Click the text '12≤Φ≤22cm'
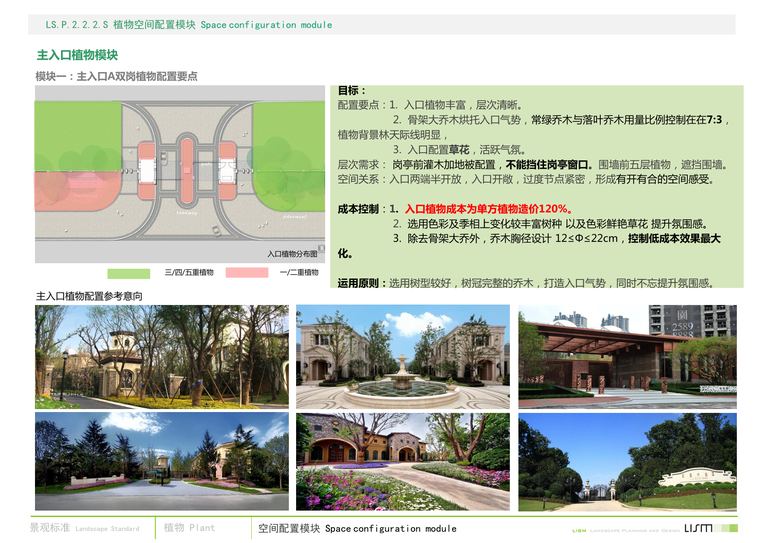This screenshot has height=543, width=768. pyautogui.click(x=586, y=238)
